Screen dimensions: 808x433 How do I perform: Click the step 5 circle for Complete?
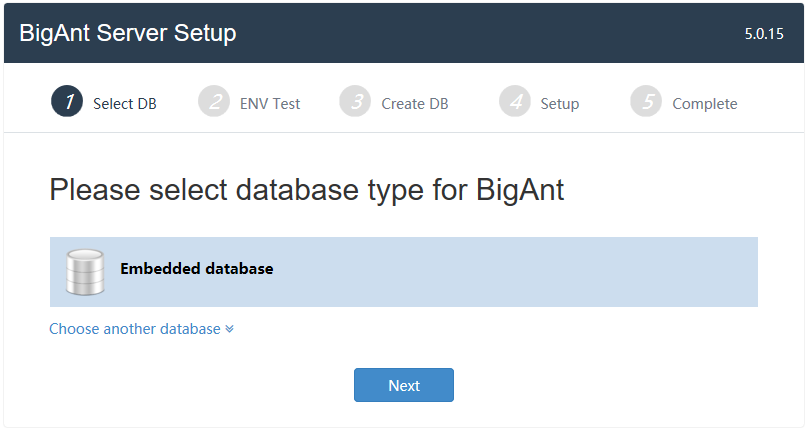point(646,101)
